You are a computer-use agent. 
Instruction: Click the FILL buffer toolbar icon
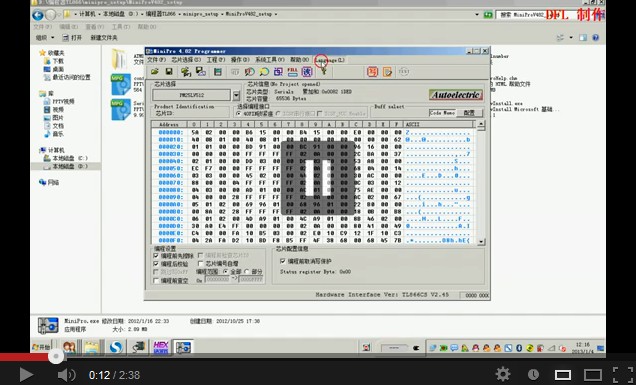[292, 72]
